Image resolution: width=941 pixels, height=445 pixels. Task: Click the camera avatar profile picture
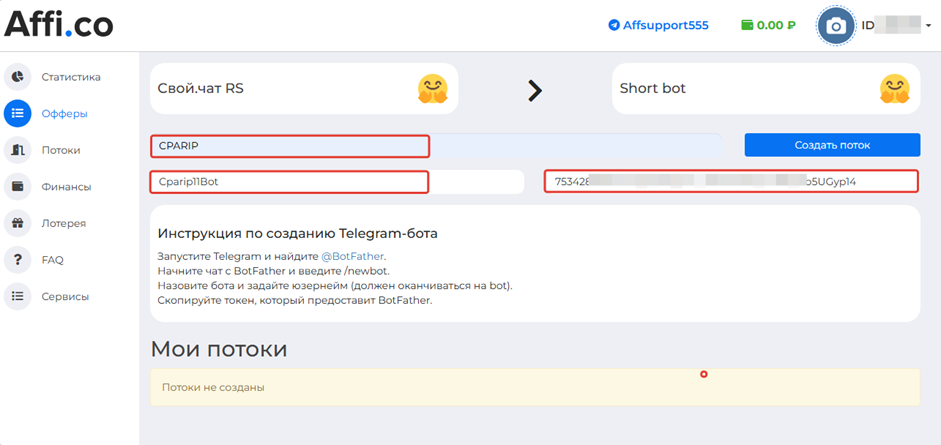click(x=836, y=26)
